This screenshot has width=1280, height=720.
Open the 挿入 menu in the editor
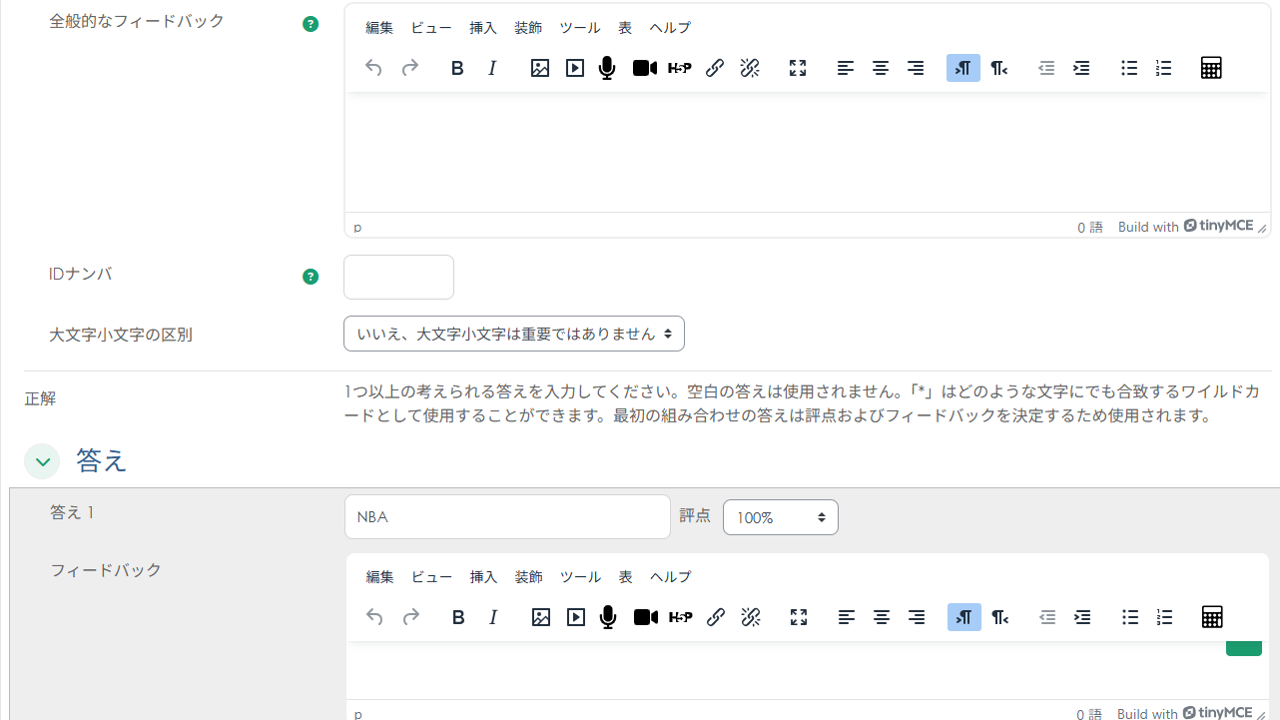pos(483,28)
